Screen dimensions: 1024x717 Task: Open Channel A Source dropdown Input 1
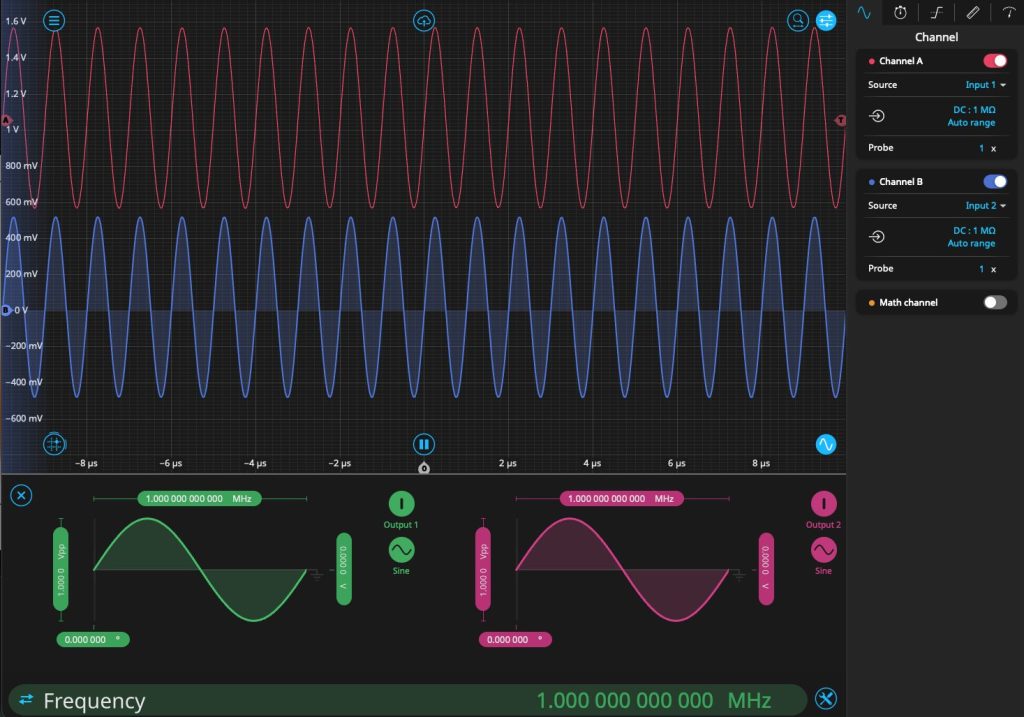click(984, 85)
